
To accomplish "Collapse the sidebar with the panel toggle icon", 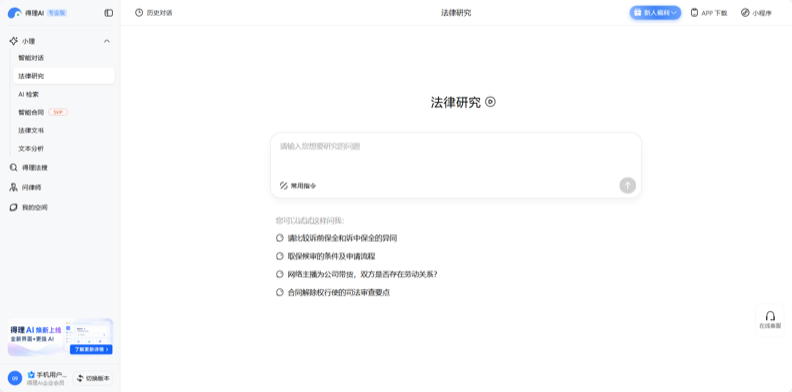I will pos(109,13).
